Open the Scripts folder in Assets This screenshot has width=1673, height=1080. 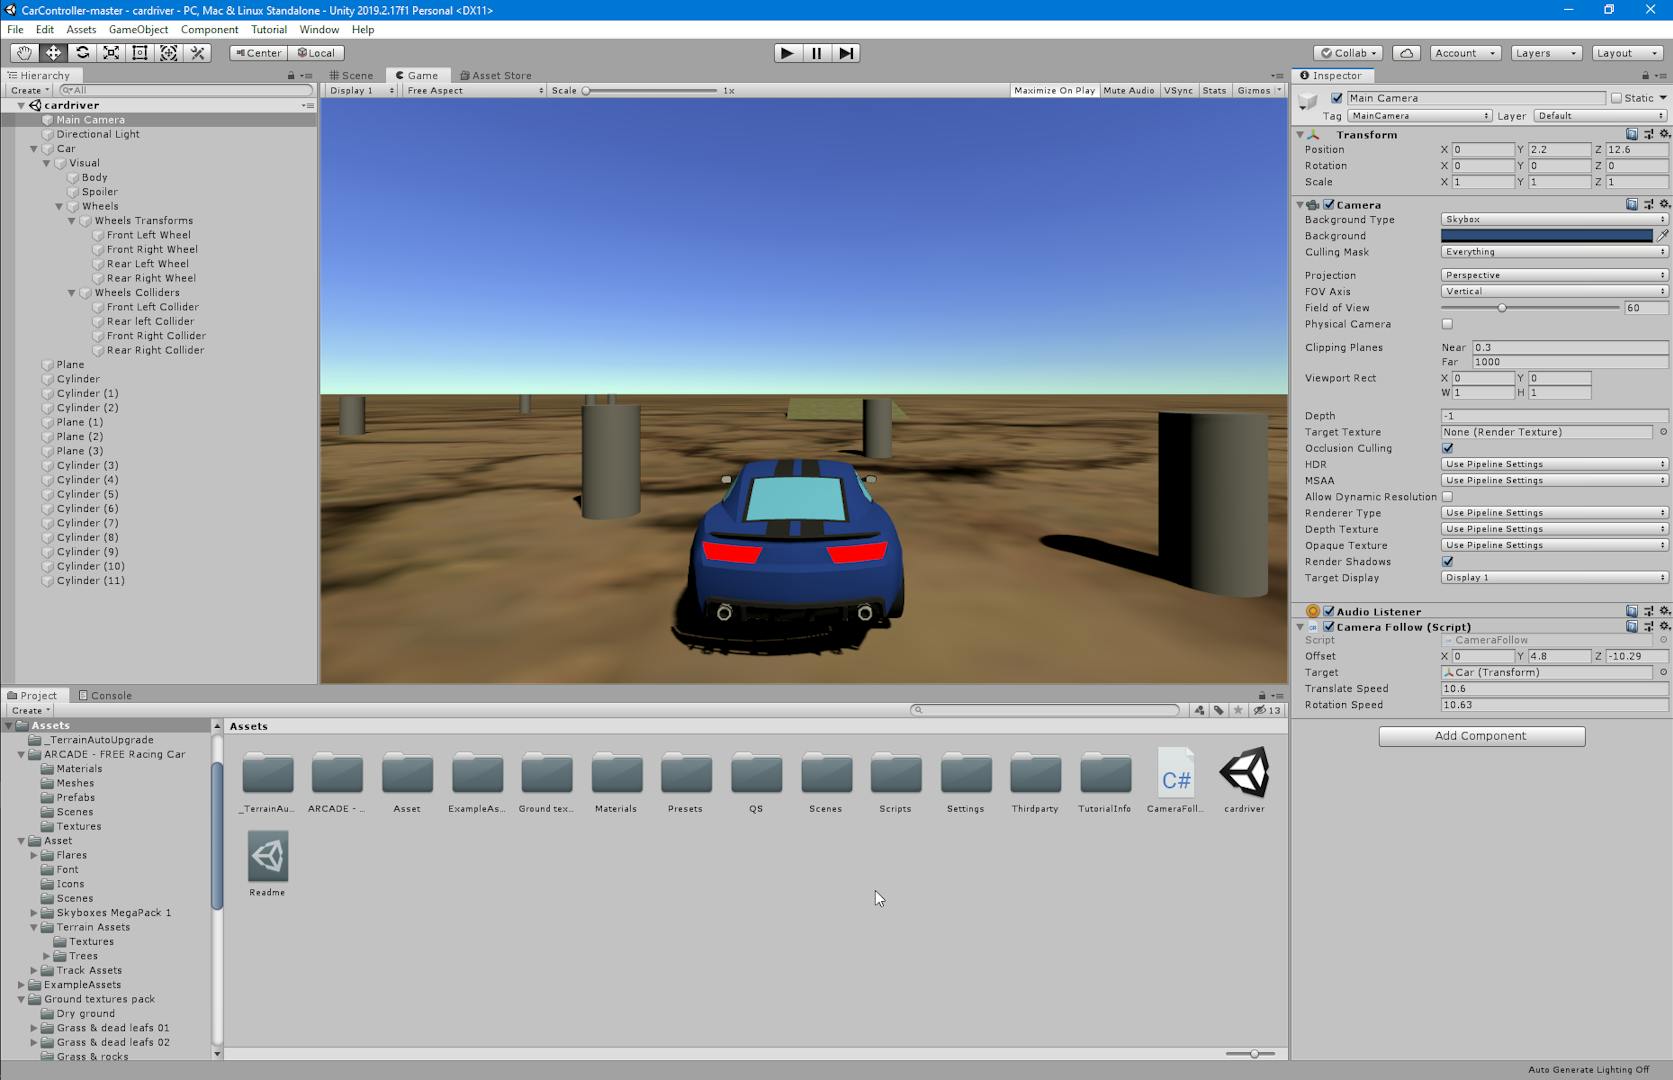(x=895, y=780)
